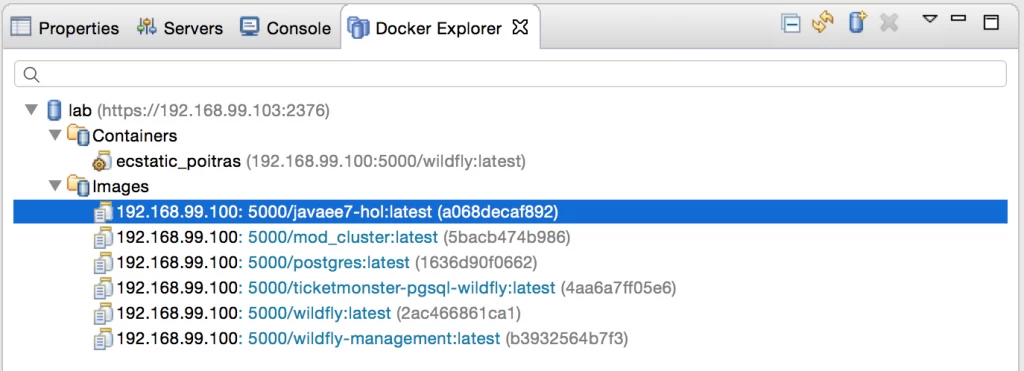Select the javaee7-hol:latest image

coord(510,212)
